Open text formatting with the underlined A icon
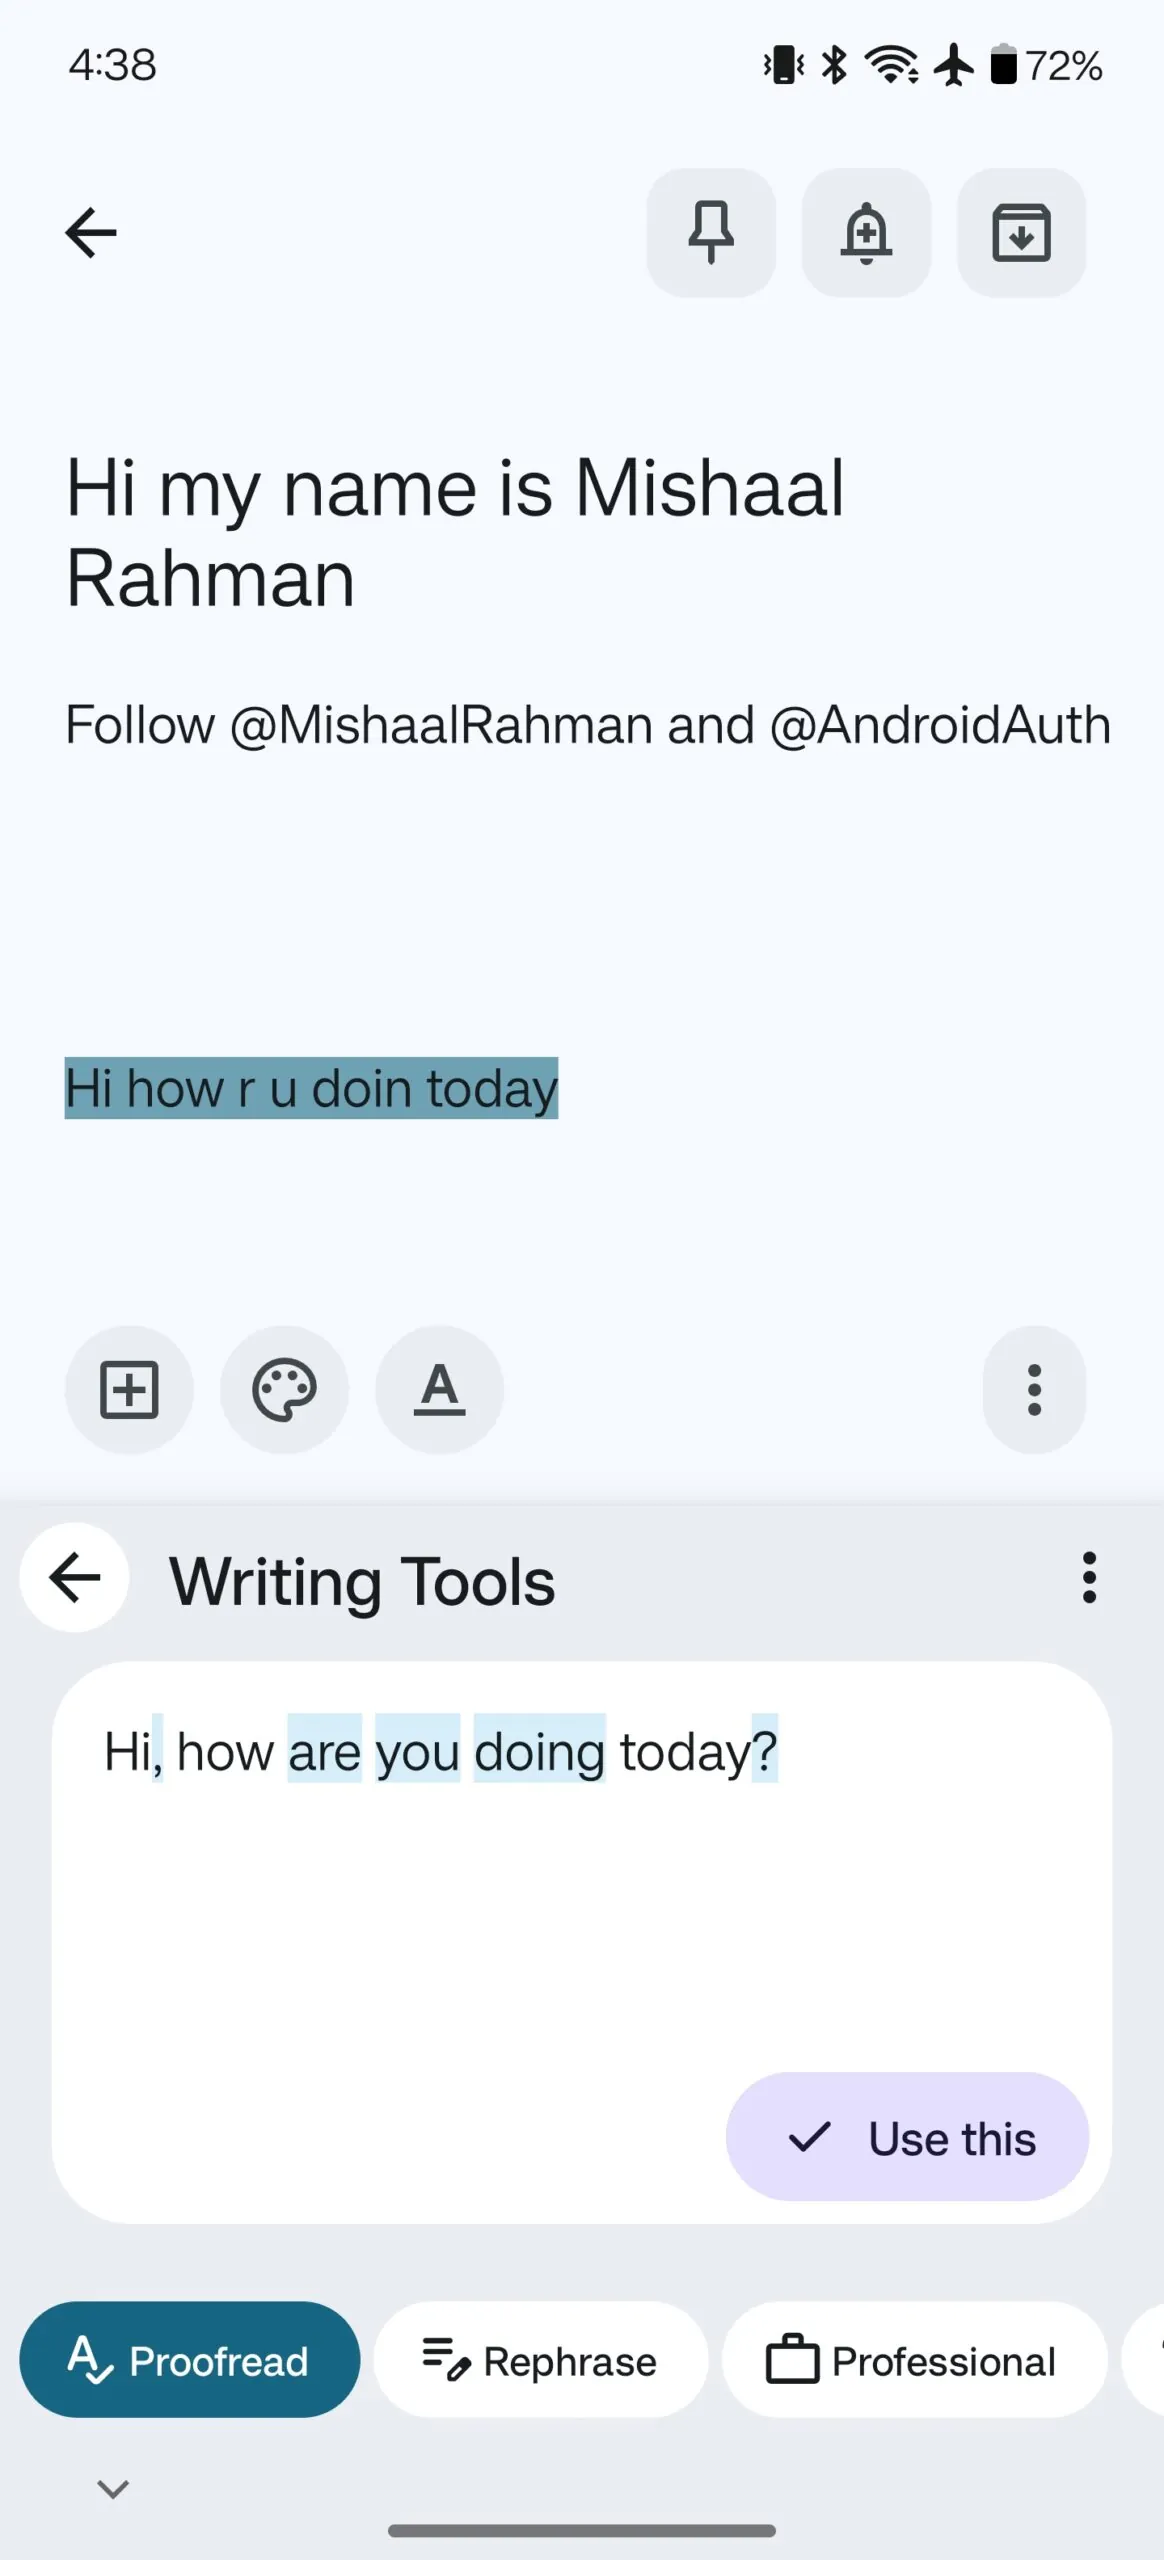This screenshot has height=2560, width=1164. tap(439, 1390)
